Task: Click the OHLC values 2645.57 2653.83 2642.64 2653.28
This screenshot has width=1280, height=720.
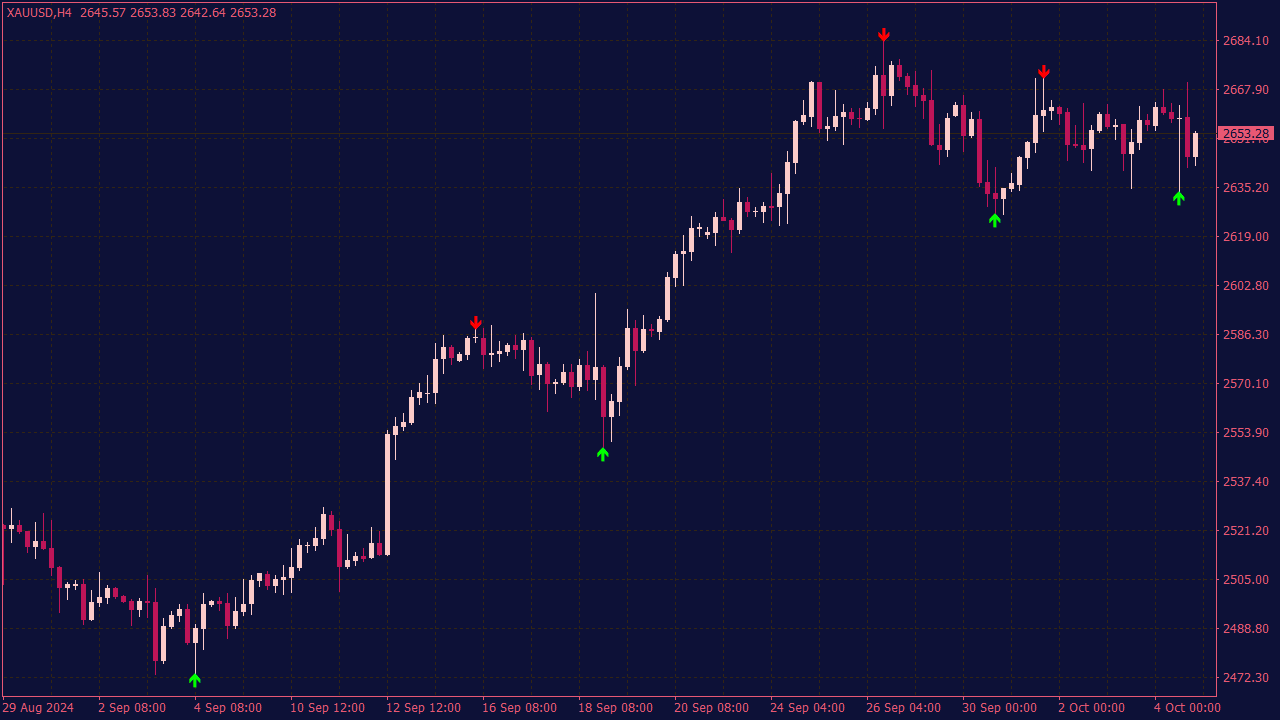Action: click(x=178, y=13)
